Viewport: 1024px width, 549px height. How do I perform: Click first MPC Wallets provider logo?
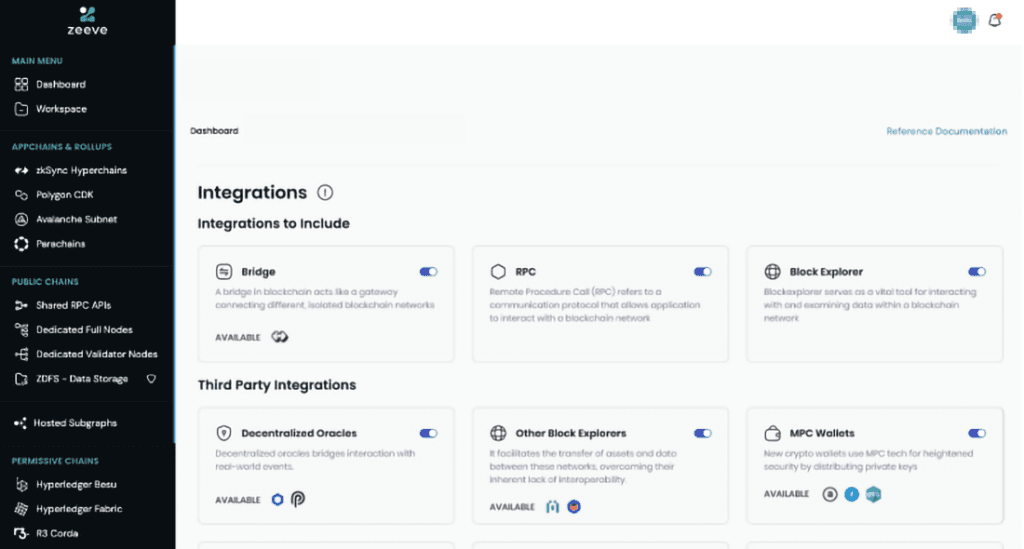(829, 494)
